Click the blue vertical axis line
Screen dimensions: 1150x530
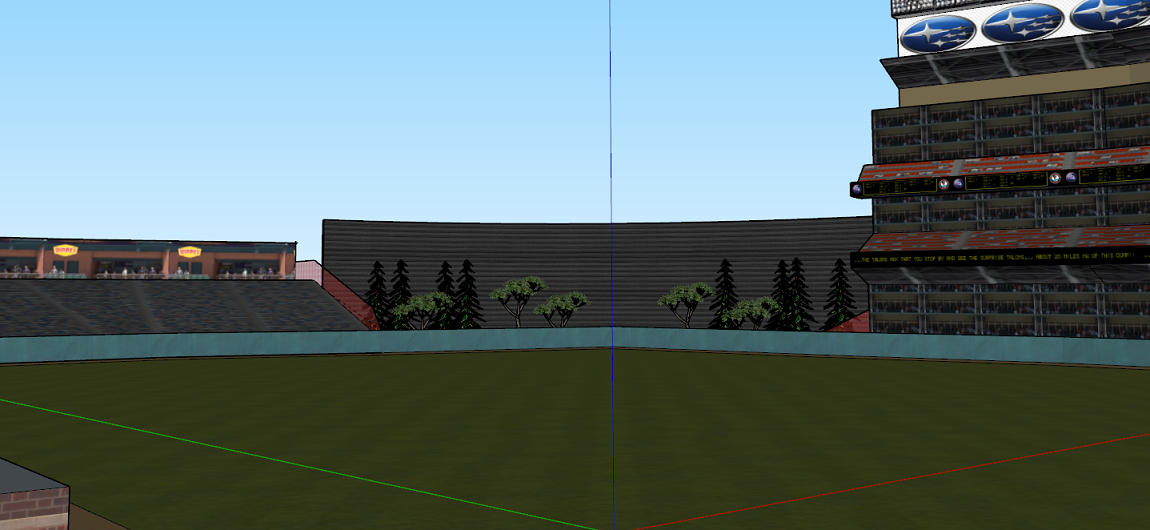[x=610, y=150]
